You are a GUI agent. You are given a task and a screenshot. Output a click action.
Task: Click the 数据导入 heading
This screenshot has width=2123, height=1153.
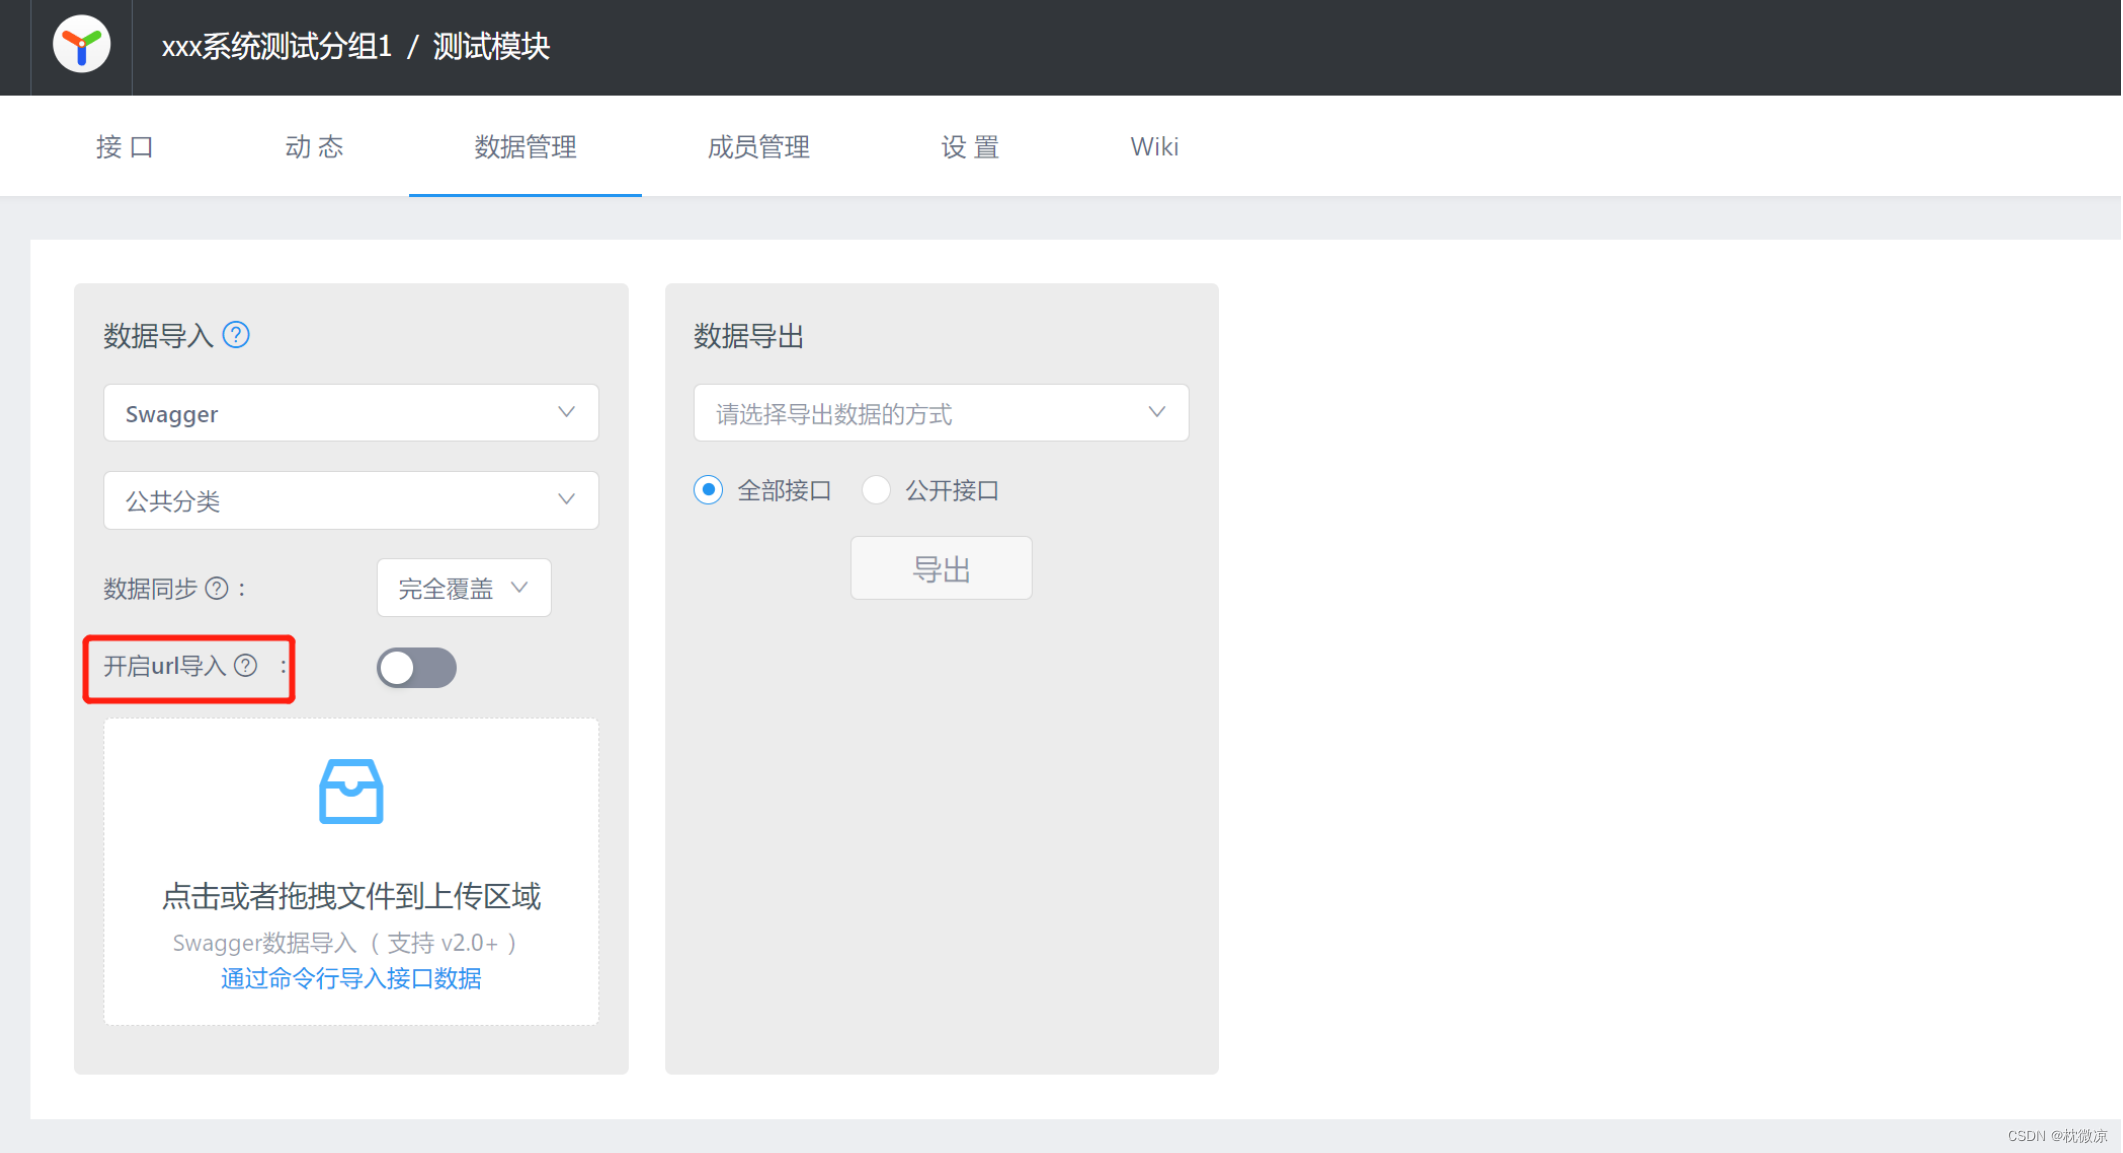pos(158,336)
